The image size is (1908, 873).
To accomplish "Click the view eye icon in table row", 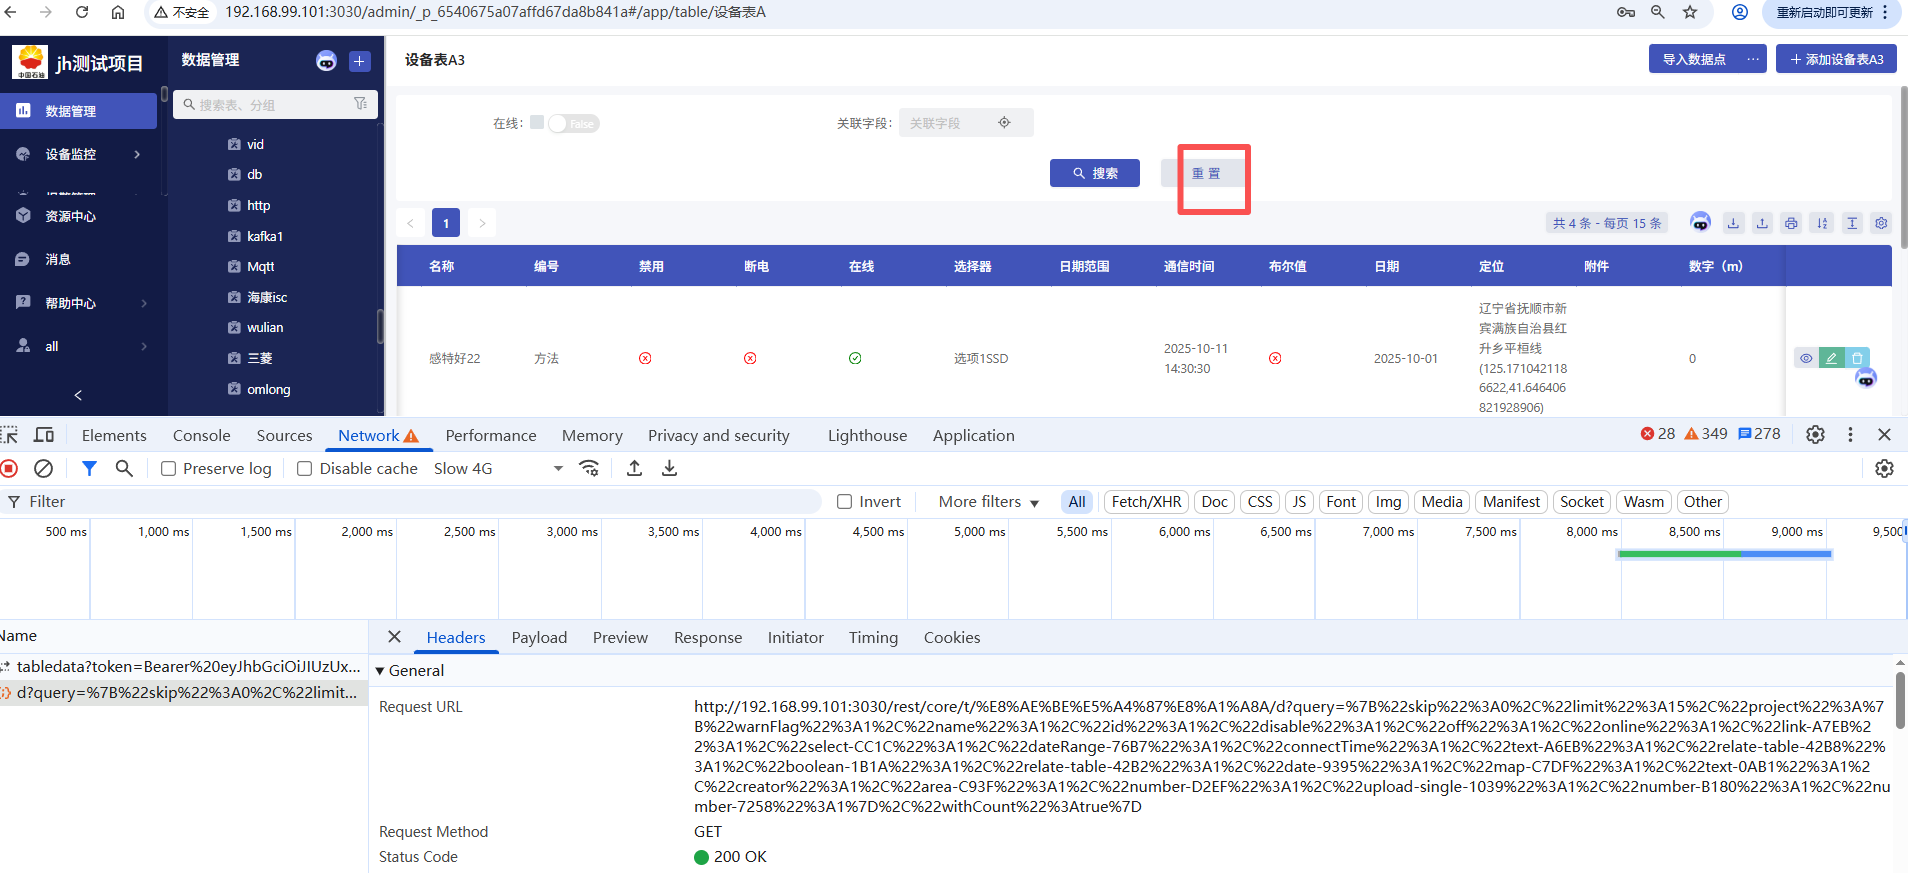I will [x=1806, y=358].
